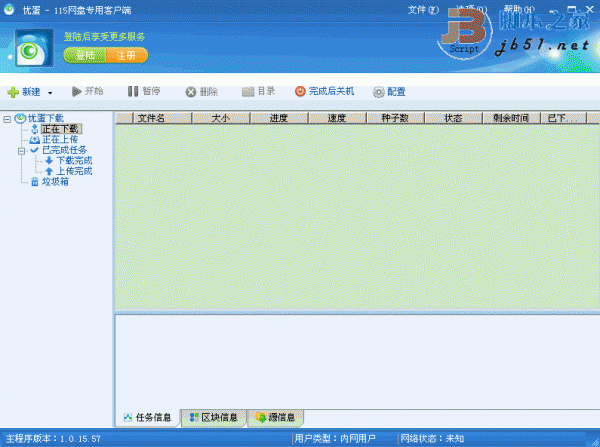The image size is (600, 447).
Task: Toggle 完成后关机 power icon
Action: click(300, 91)
